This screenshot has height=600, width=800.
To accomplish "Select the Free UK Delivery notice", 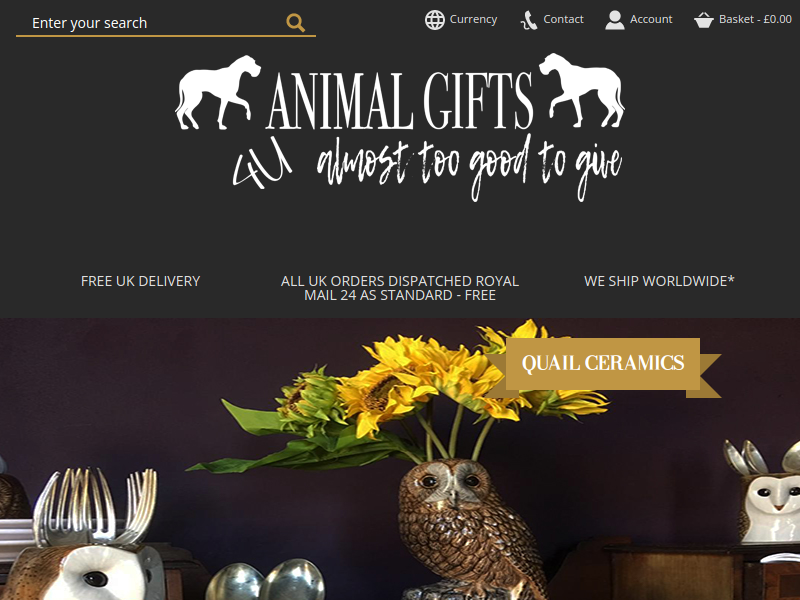I will pos(140,281).
